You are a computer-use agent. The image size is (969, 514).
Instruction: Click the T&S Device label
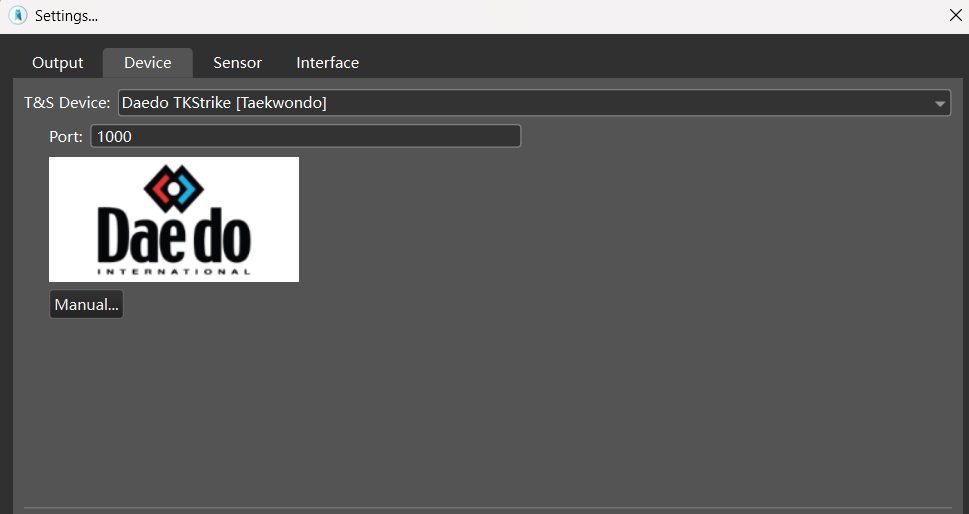(67, 103)
